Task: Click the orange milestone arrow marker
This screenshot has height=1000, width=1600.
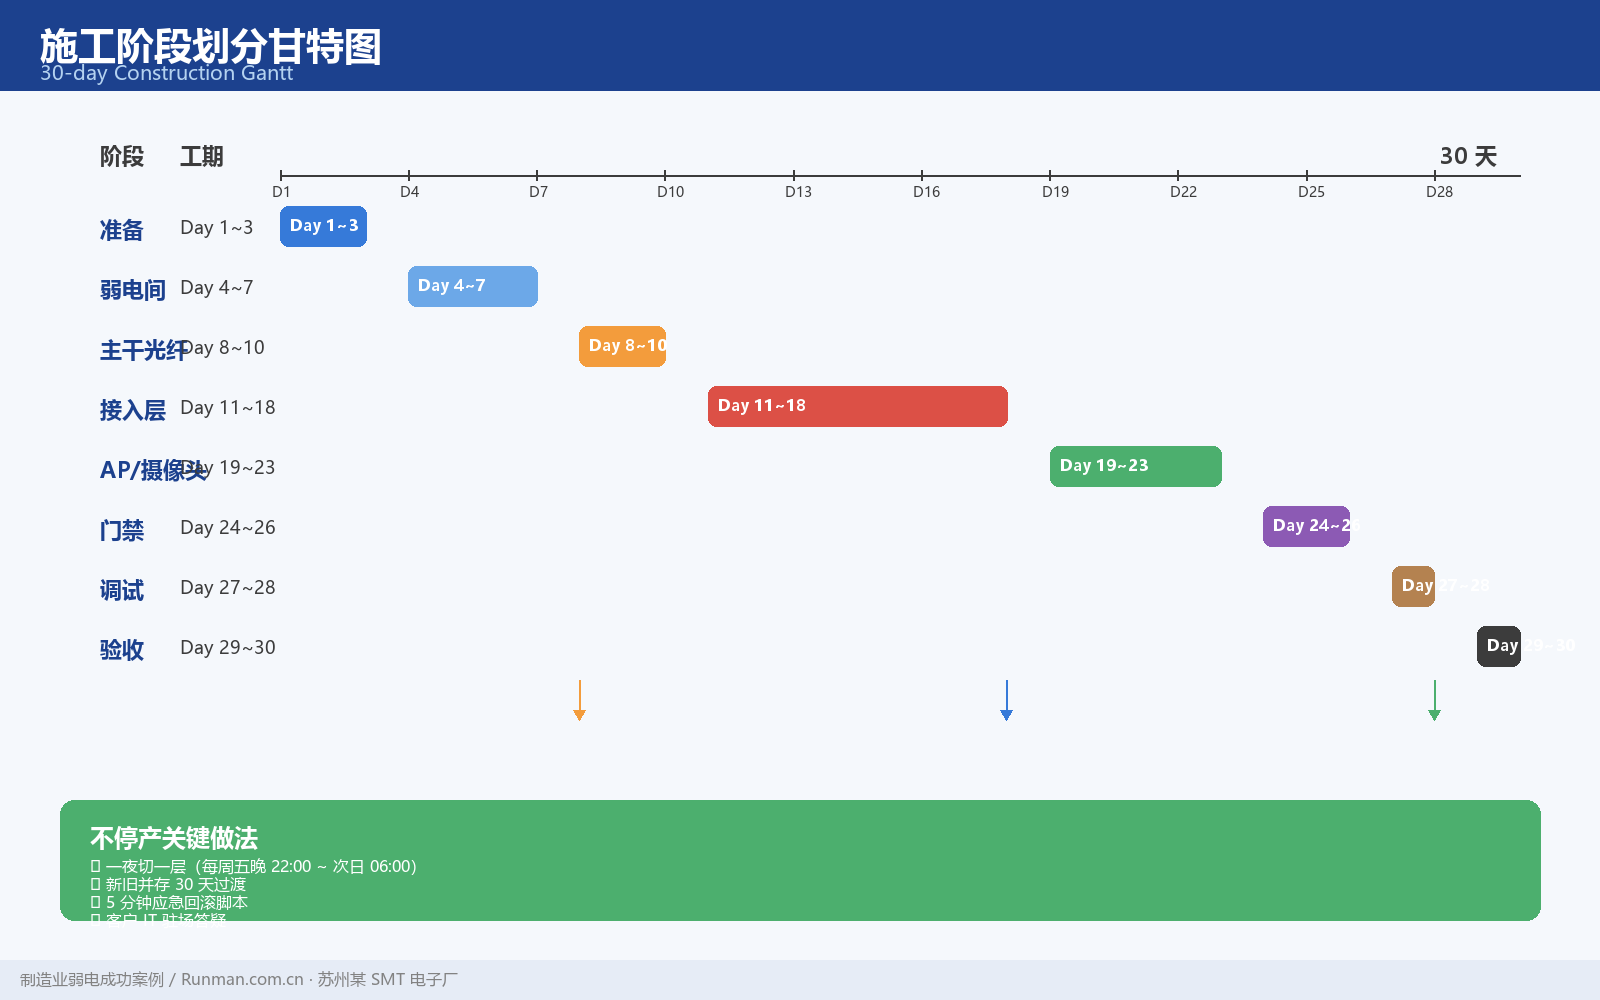Action: pyautogui.click(x=579, y=700)
